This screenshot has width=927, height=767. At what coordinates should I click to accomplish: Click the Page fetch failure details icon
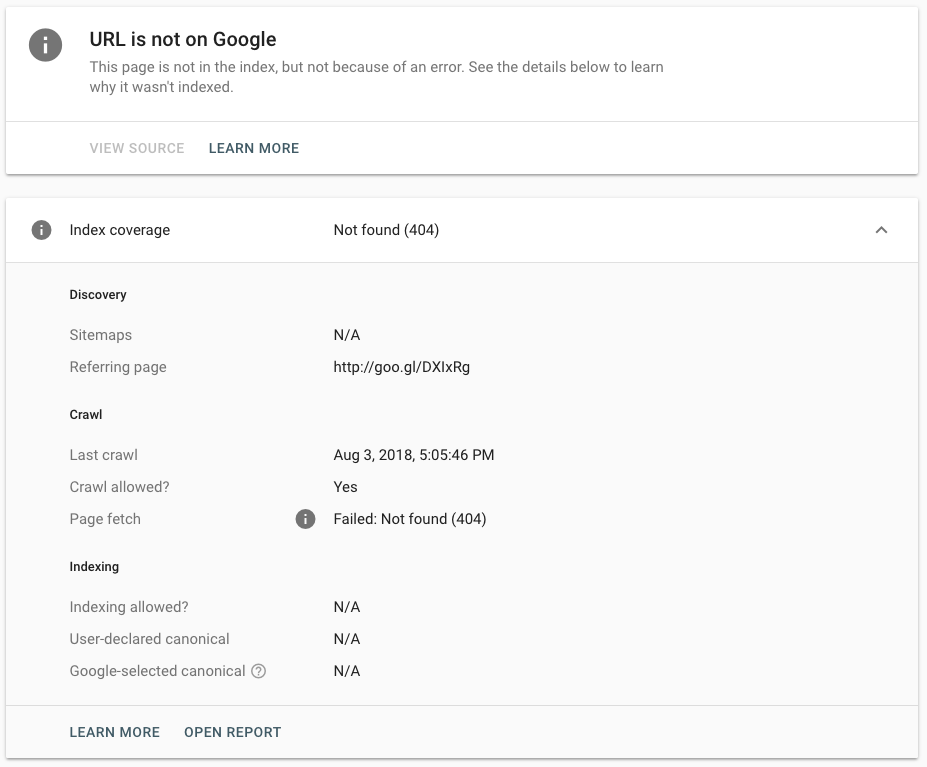(305, 519)
